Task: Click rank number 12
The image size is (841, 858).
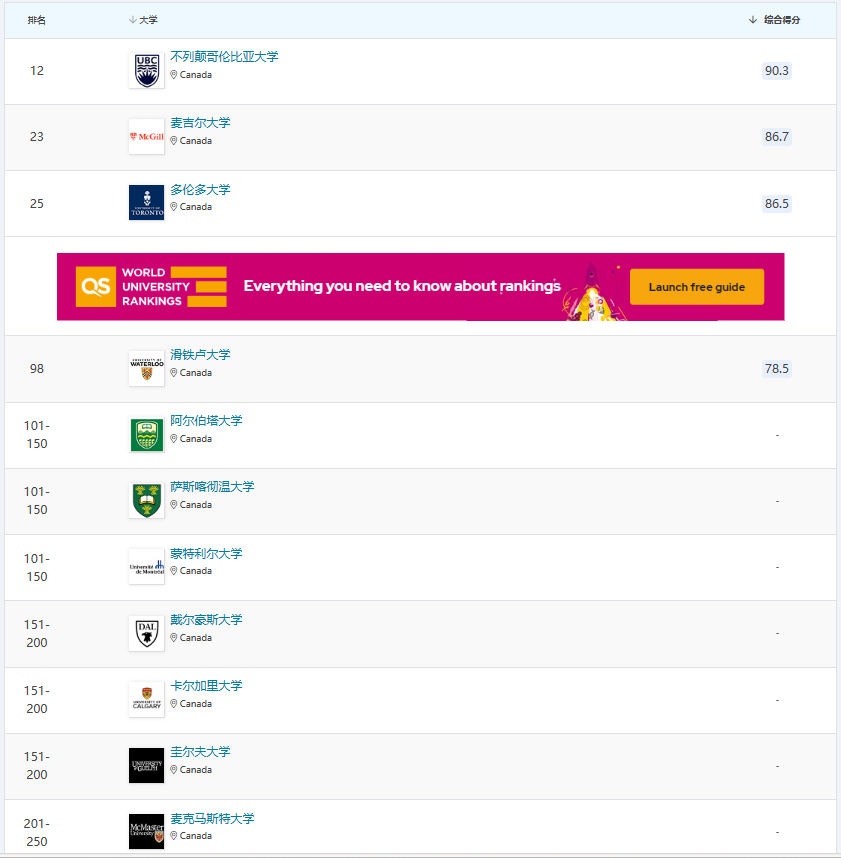Action: point(37,71)
